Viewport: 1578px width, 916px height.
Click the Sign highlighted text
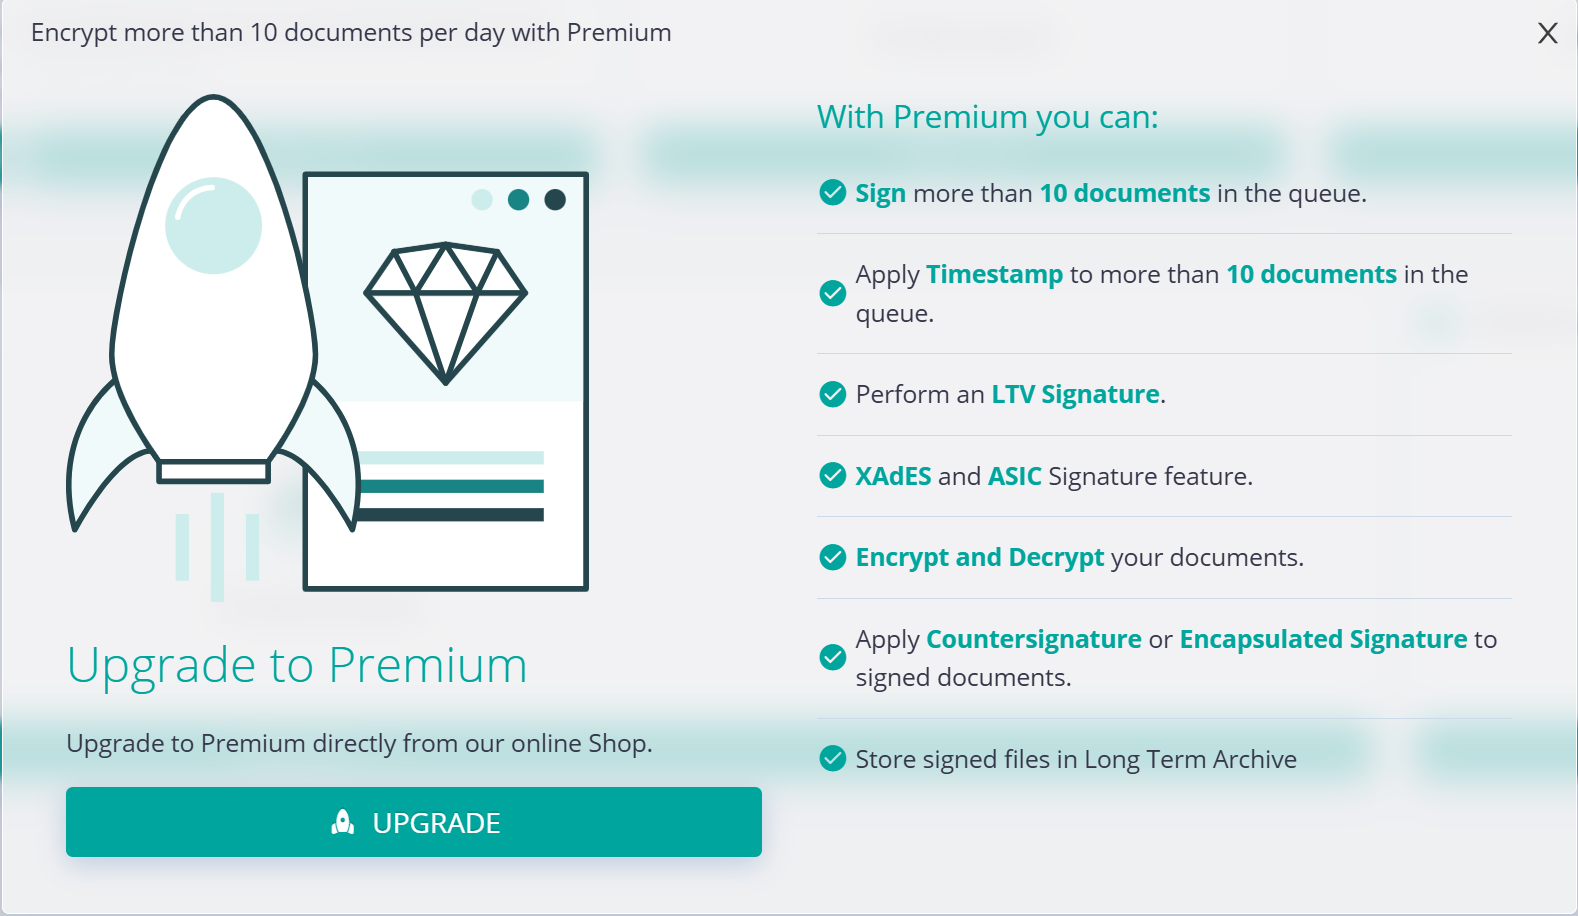[880, 193]
